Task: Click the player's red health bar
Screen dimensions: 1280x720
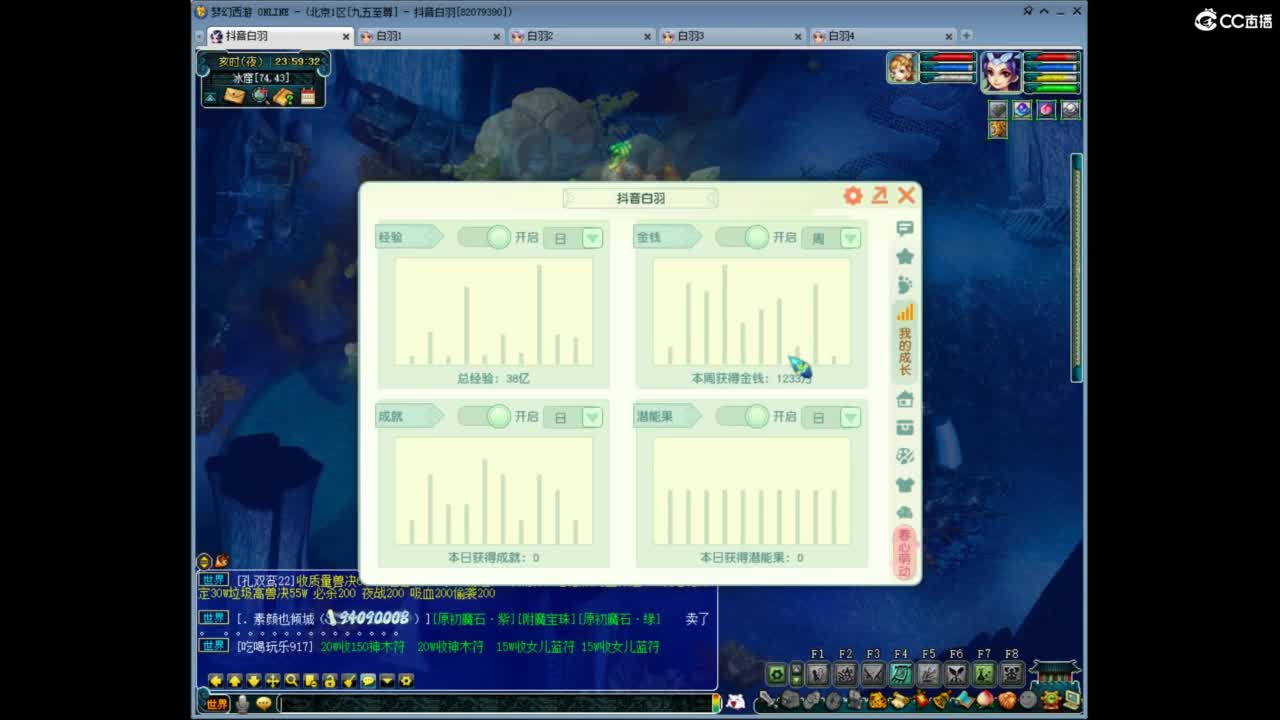Action: pos(1051,58)
